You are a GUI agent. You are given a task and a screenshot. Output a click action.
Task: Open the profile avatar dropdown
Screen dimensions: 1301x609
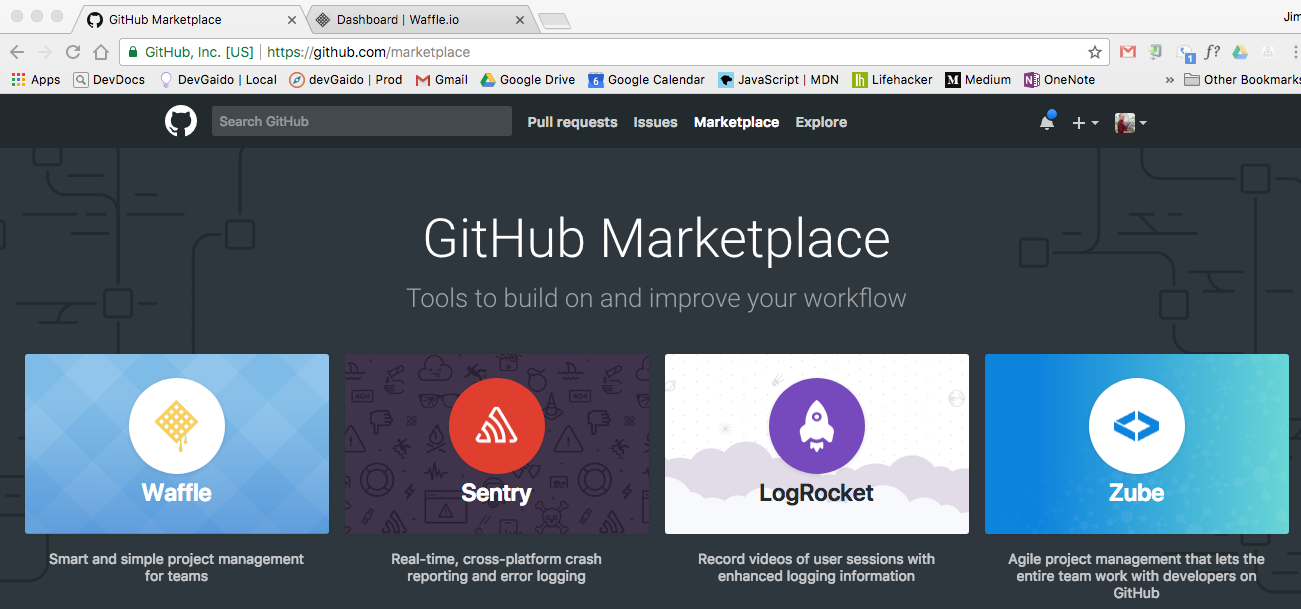coord(1130,122)
